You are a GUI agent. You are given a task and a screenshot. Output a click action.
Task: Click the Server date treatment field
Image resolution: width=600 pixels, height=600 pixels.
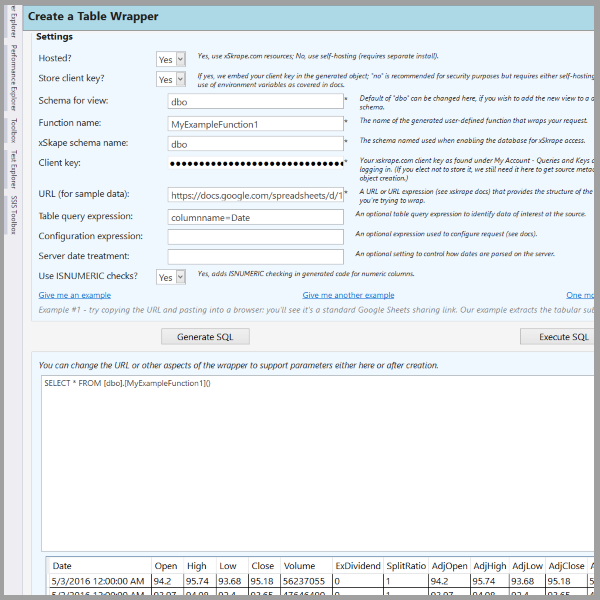pyautogui.click(x=255, y=257)
